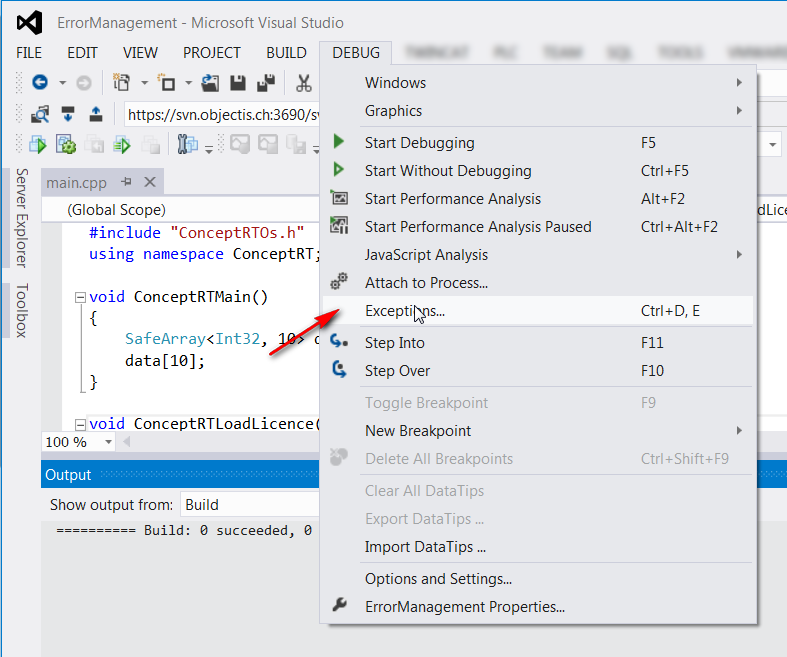
Task: Click the New Project toolbar icon
Action: [121, 82]
